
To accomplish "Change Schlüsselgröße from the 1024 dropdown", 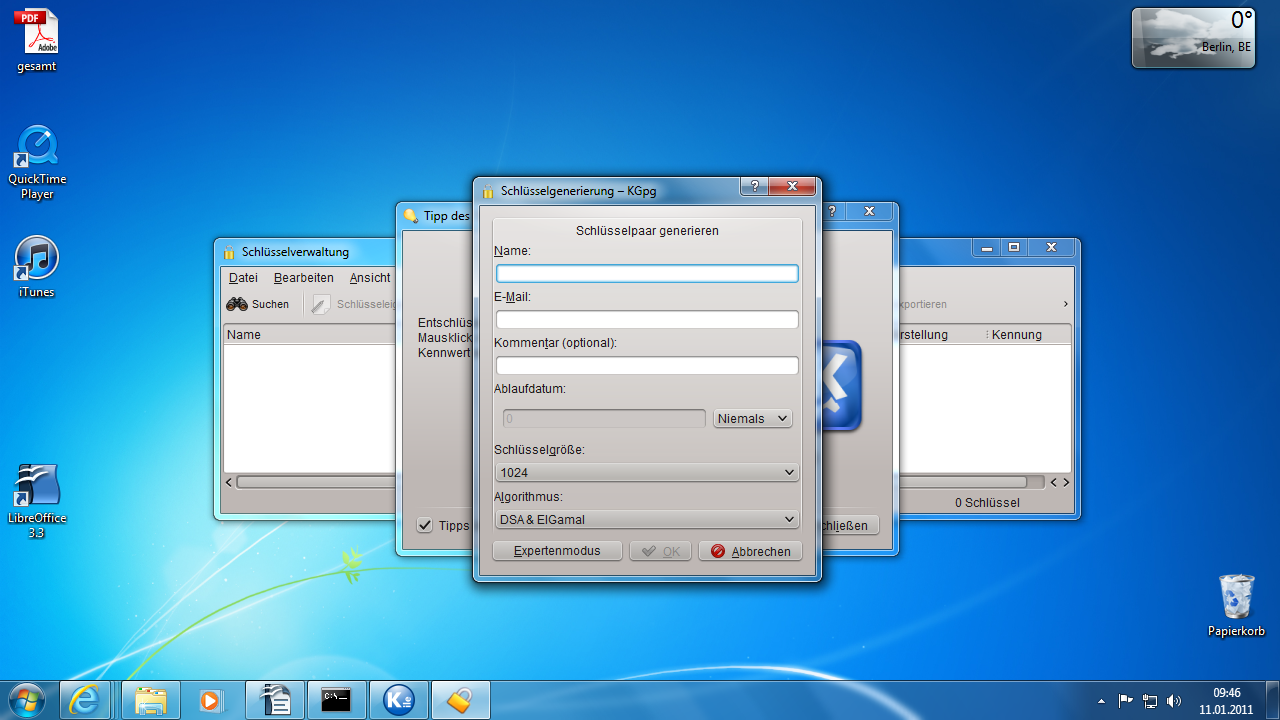I will [x=647, y=471].
